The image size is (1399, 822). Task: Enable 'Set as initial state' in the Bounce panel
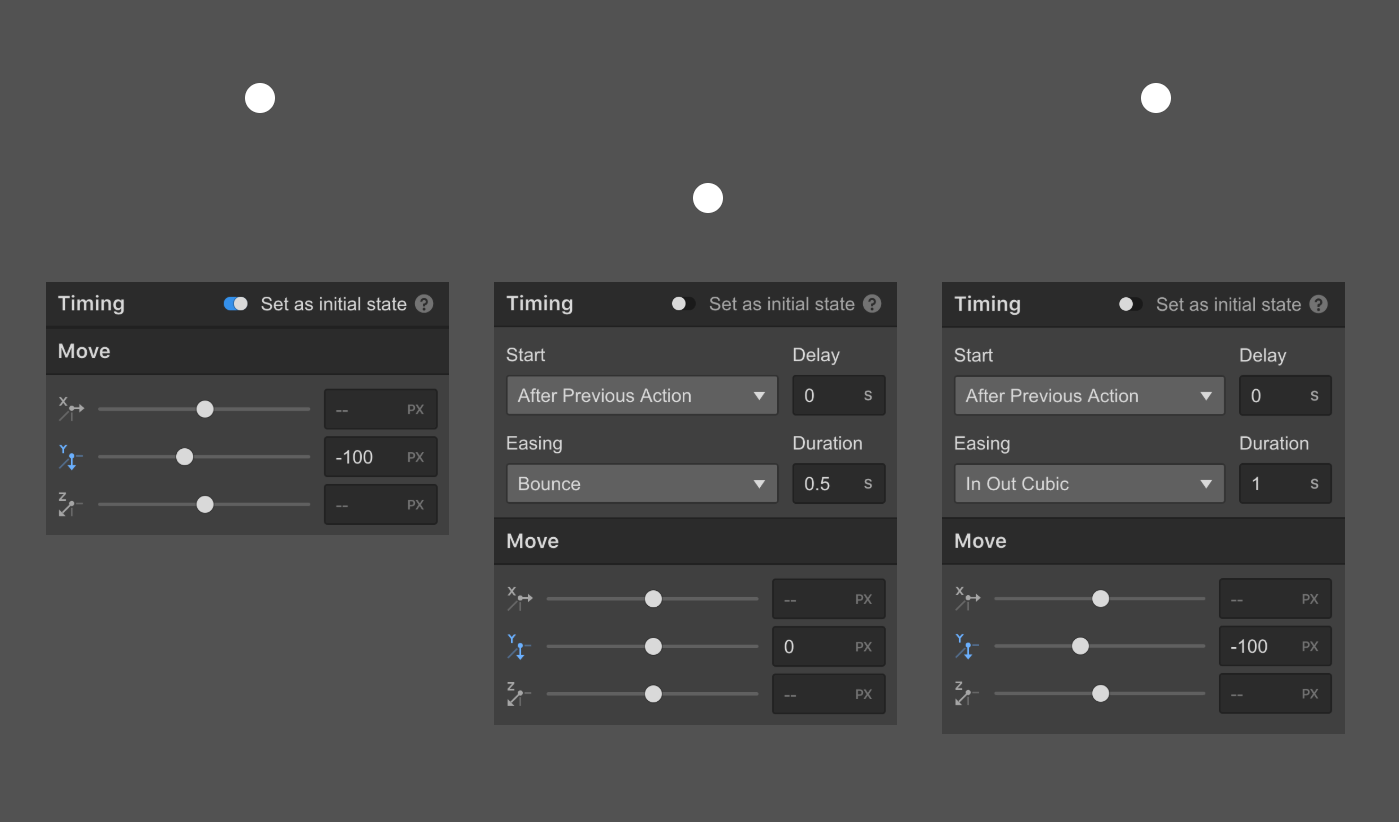684,304
